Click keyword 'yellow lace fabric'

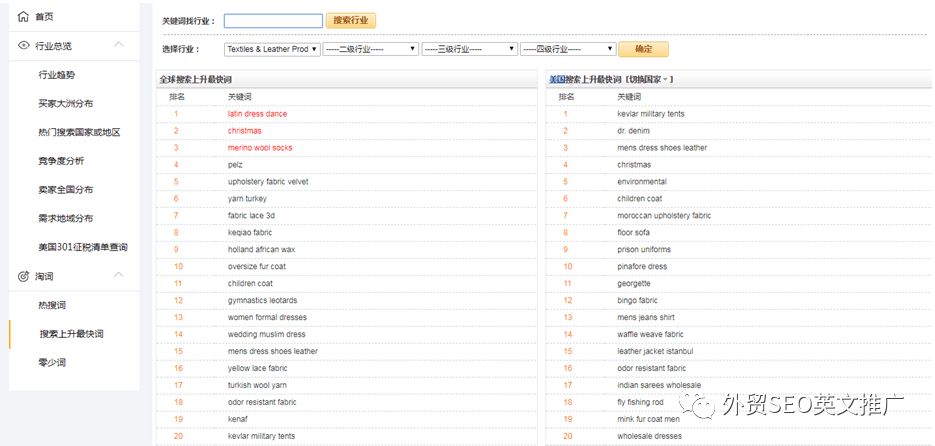point(257,368)
